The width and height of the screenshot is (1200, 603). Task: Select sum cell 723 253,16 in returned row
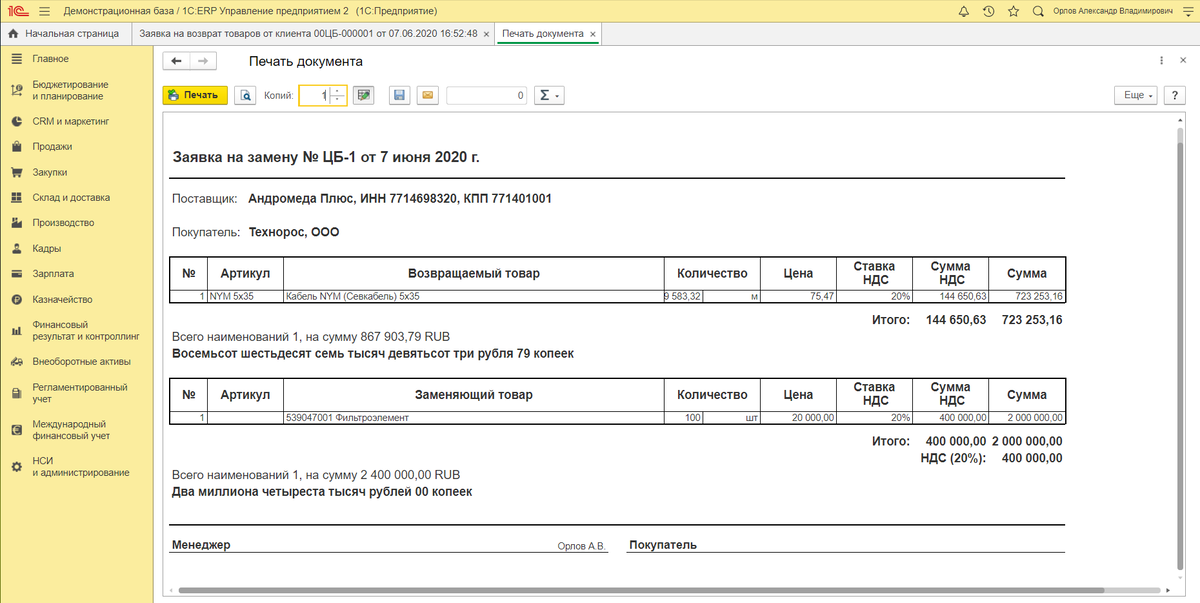click(1027, 297)
